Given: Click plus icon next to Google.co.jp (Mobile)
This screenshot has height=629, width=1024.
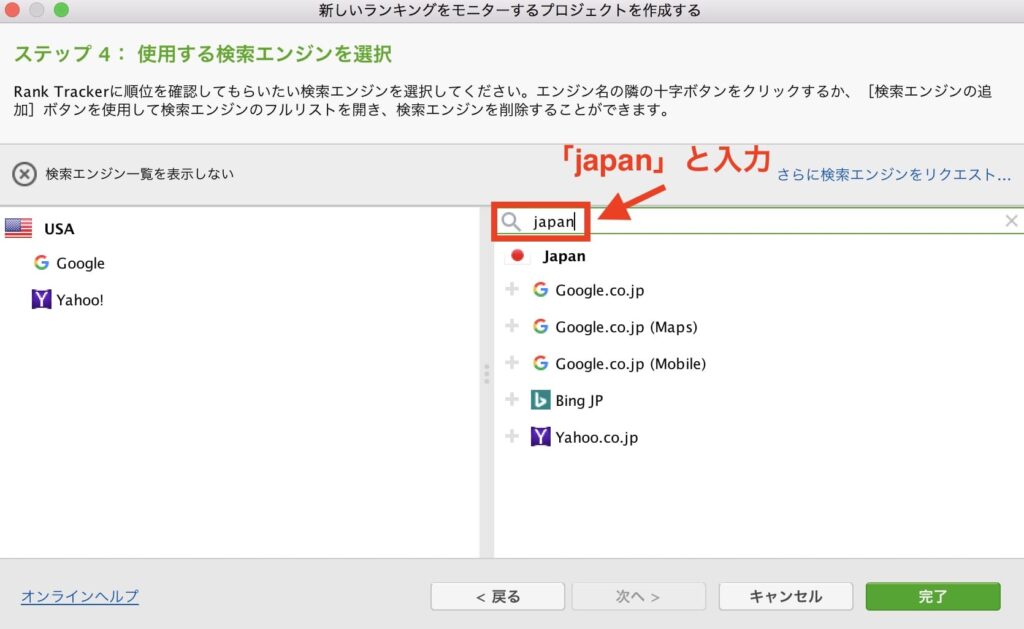Looking at the screenshot, I should tap(512, 363).
